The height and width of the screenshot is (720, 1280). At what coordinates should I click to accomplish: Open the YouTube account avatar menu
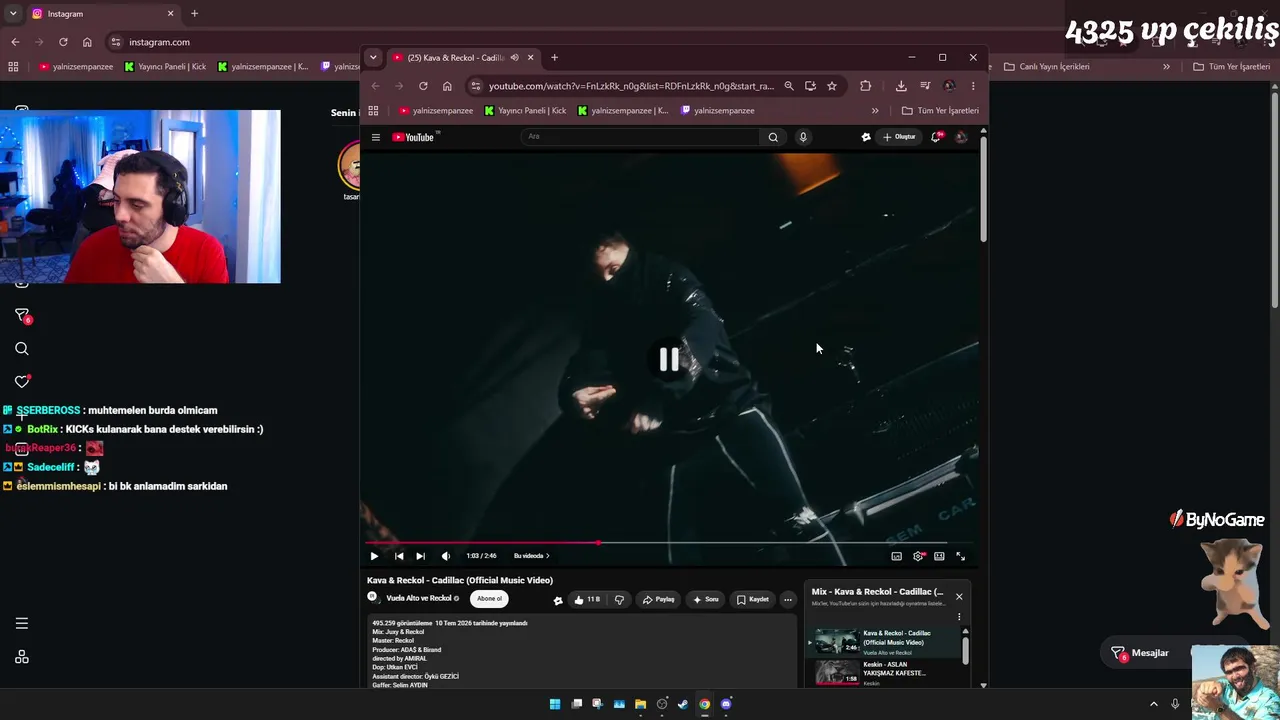click(961, 137)
